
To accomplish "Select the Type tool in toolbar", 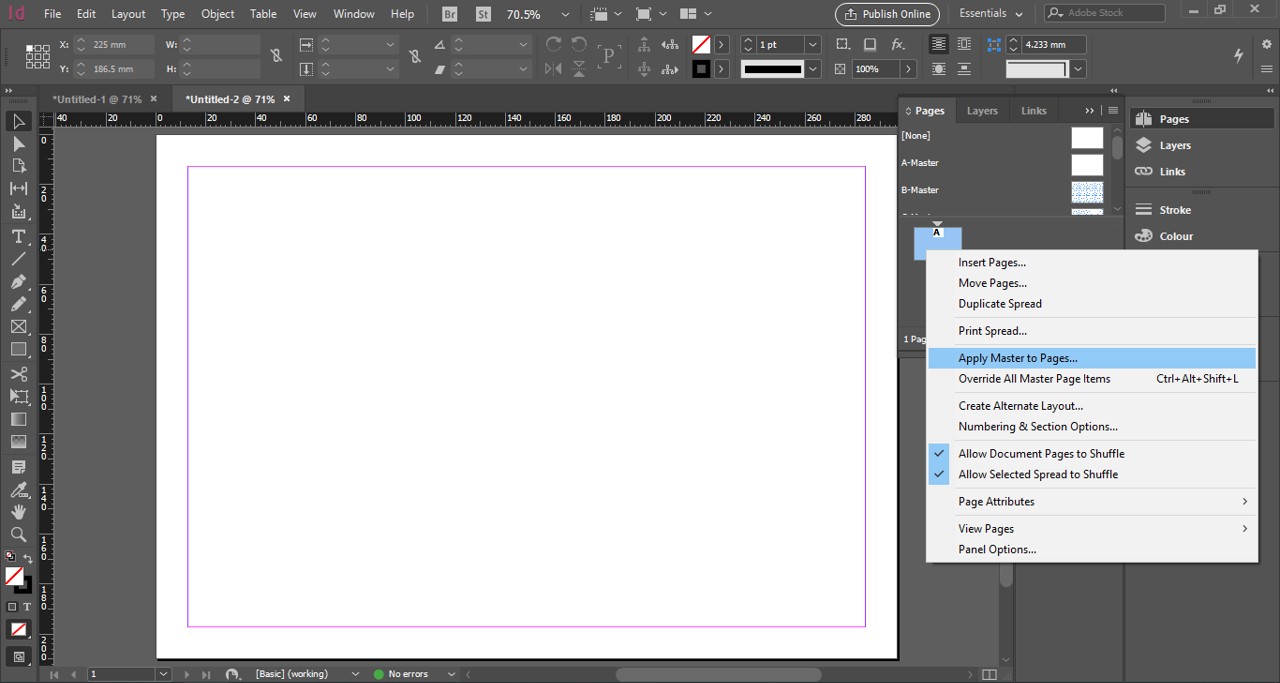I will [18, 236].
